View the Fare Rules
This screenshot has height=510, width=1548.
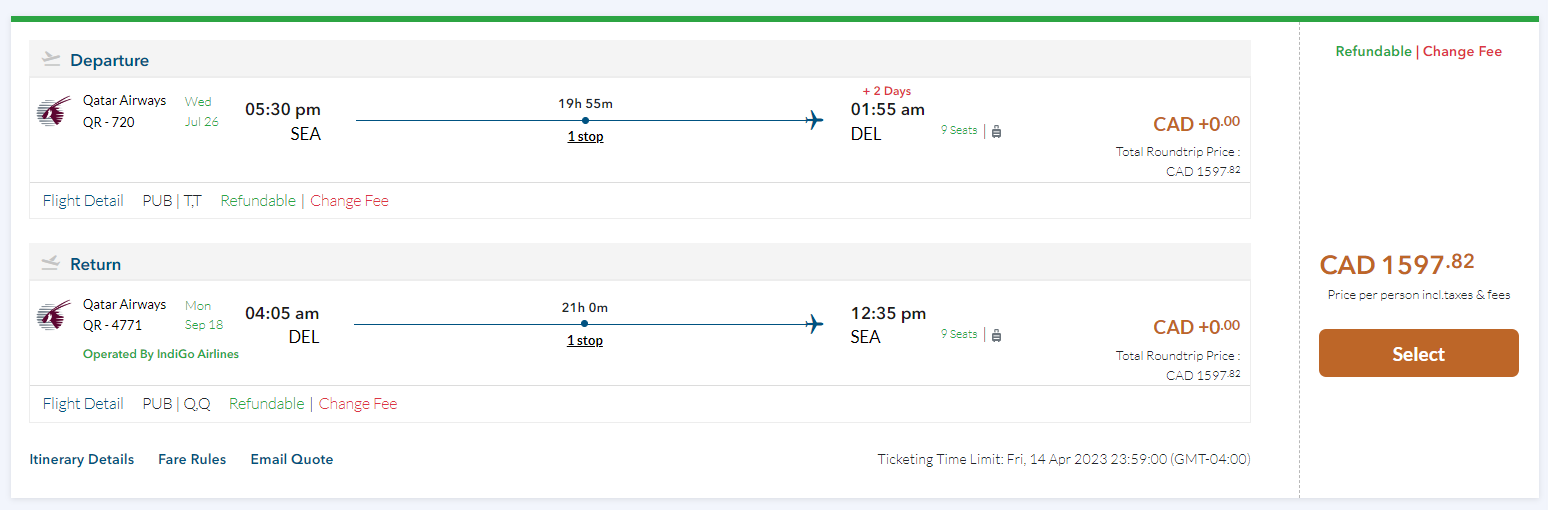(x=192, y=460)
